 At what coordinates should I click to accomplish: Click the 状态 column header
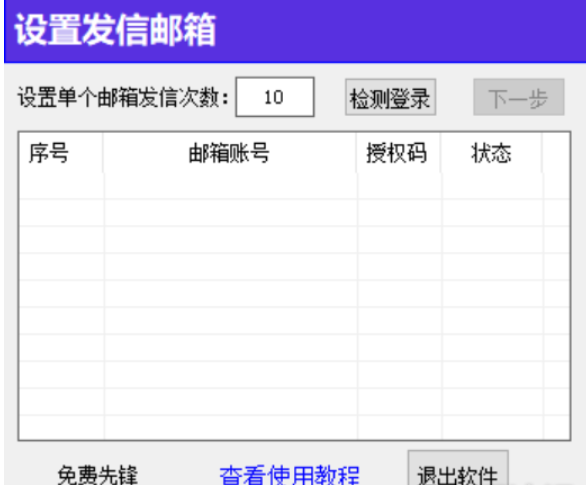click(x=491, y=153)
